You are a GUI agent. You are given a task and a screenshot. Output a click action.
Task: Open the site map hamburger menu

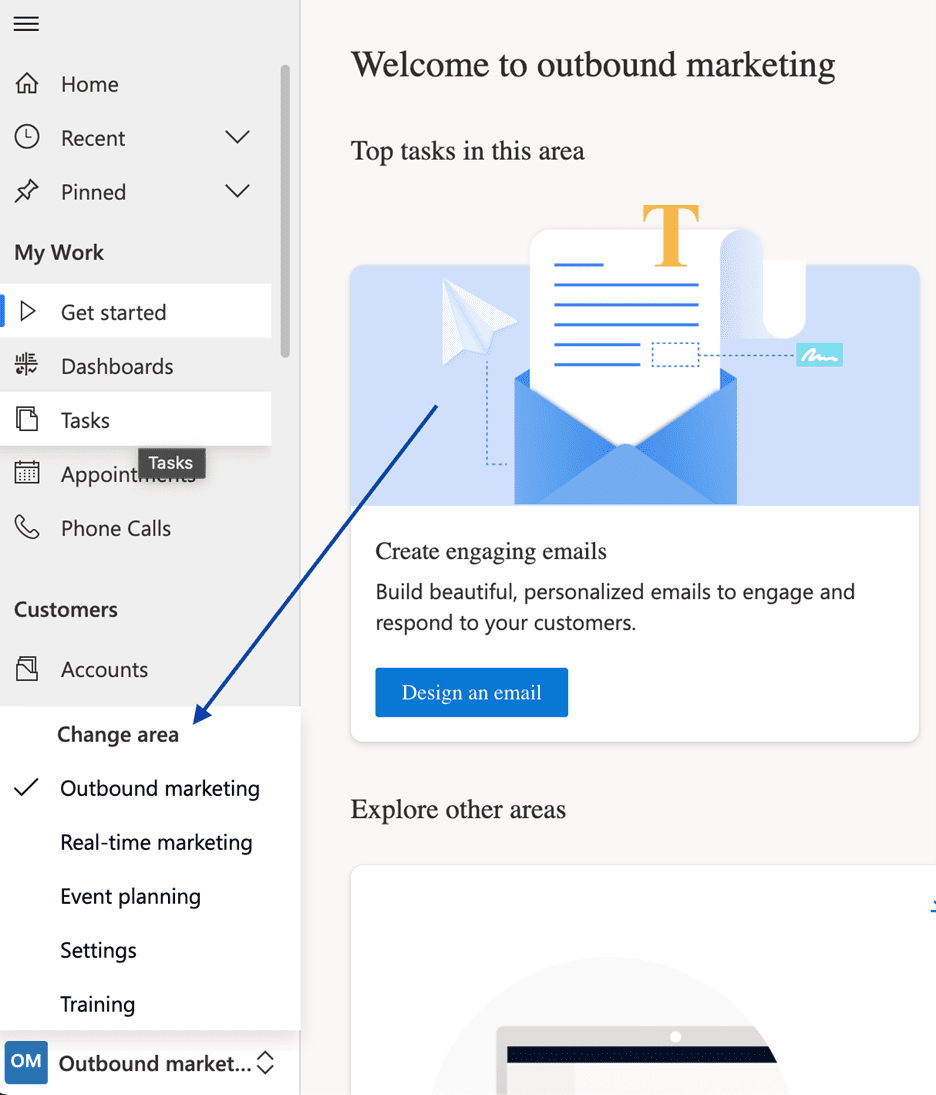[x=25, y=24]
